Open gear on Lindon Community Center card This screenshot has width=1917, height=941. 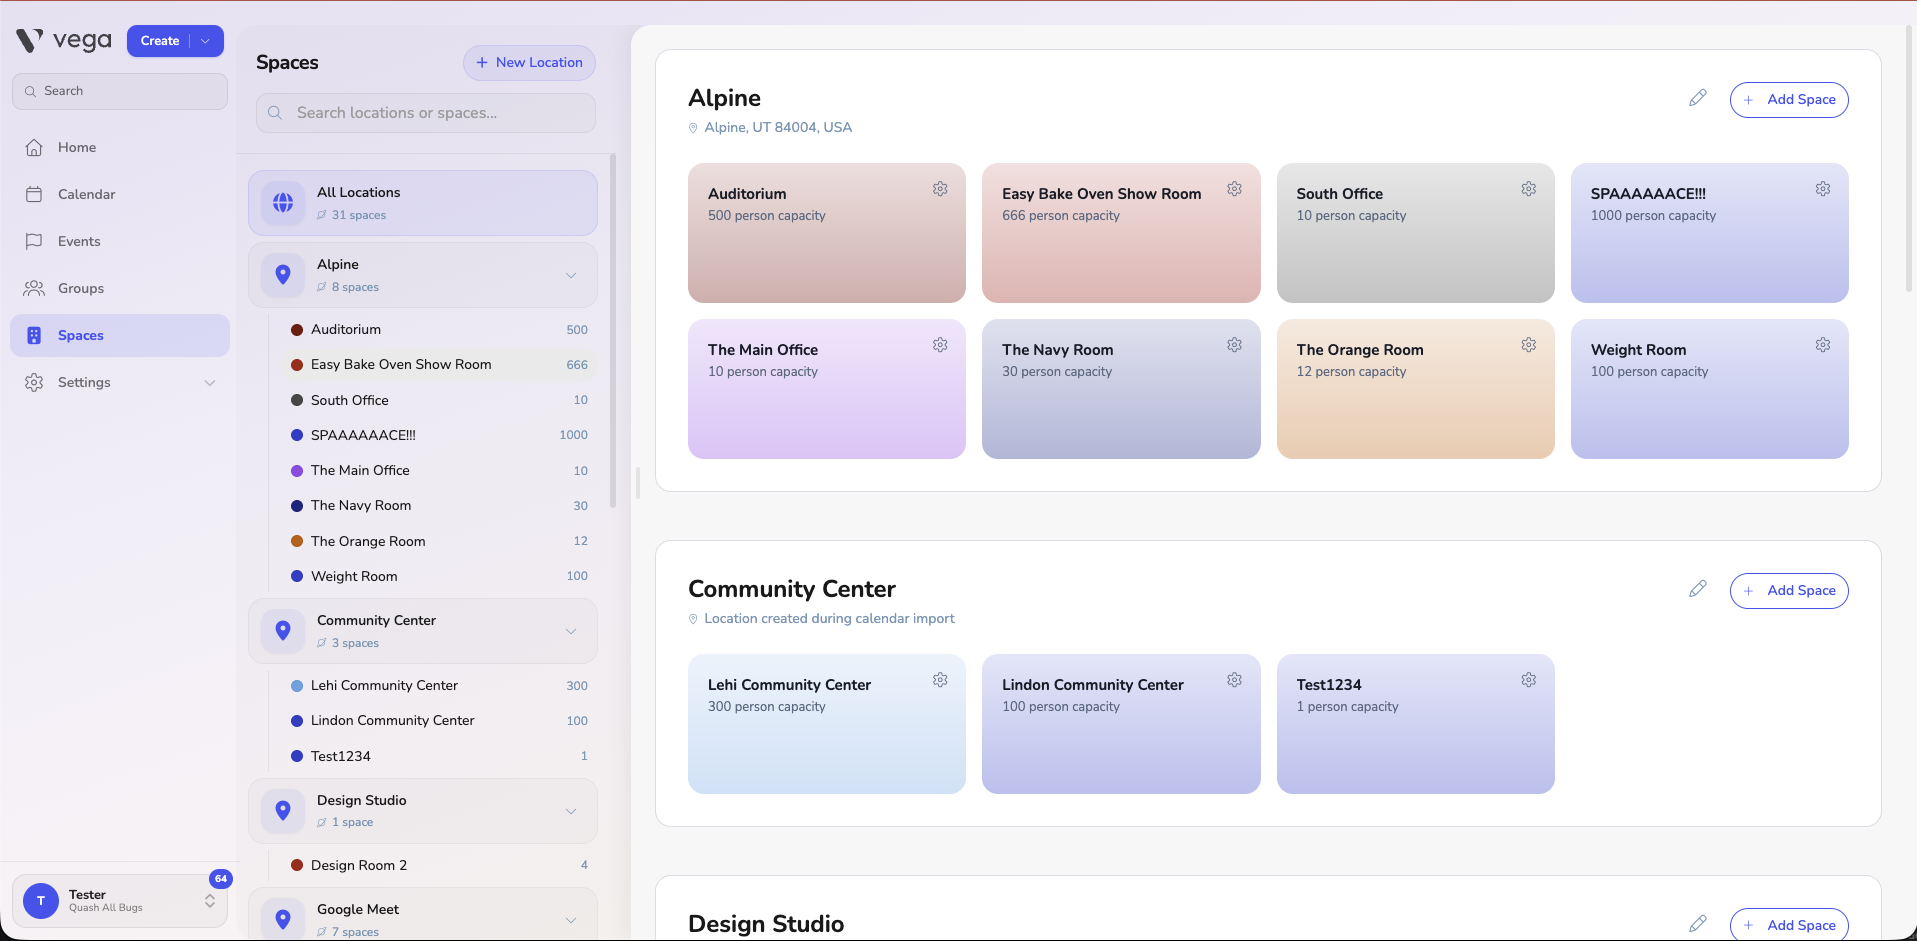pos(1234,680)
